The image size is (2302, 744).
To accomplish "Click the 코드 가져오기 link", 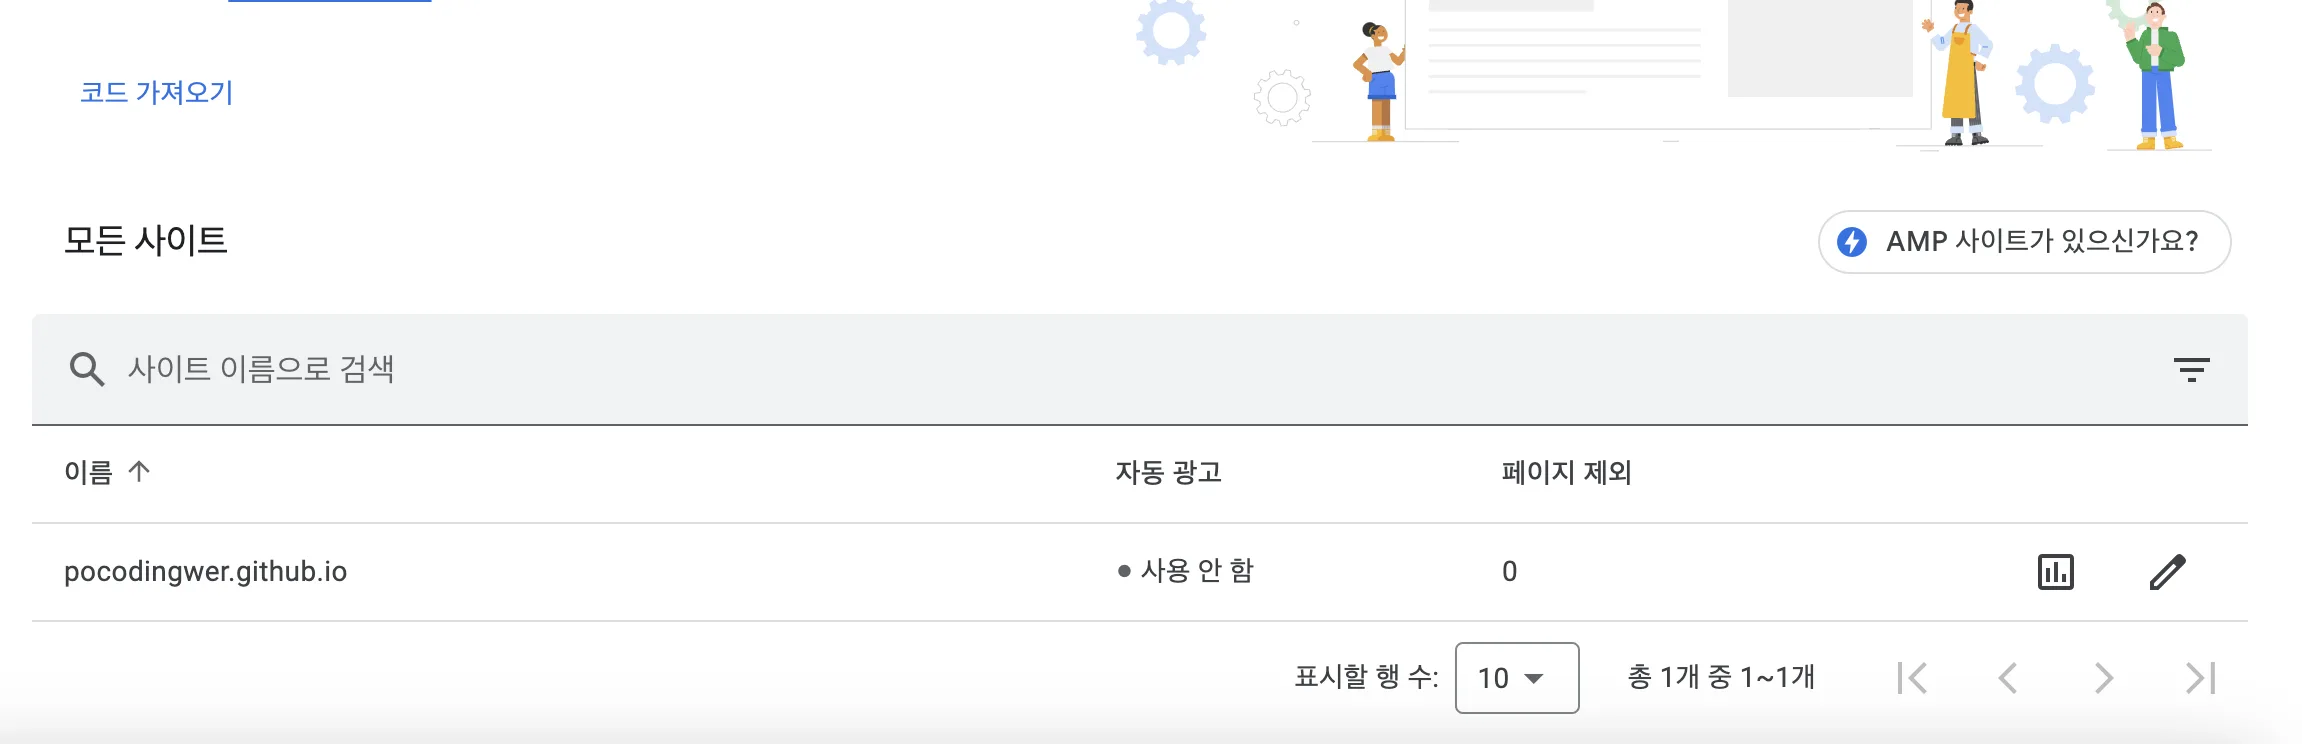I will tap(157, 92).
